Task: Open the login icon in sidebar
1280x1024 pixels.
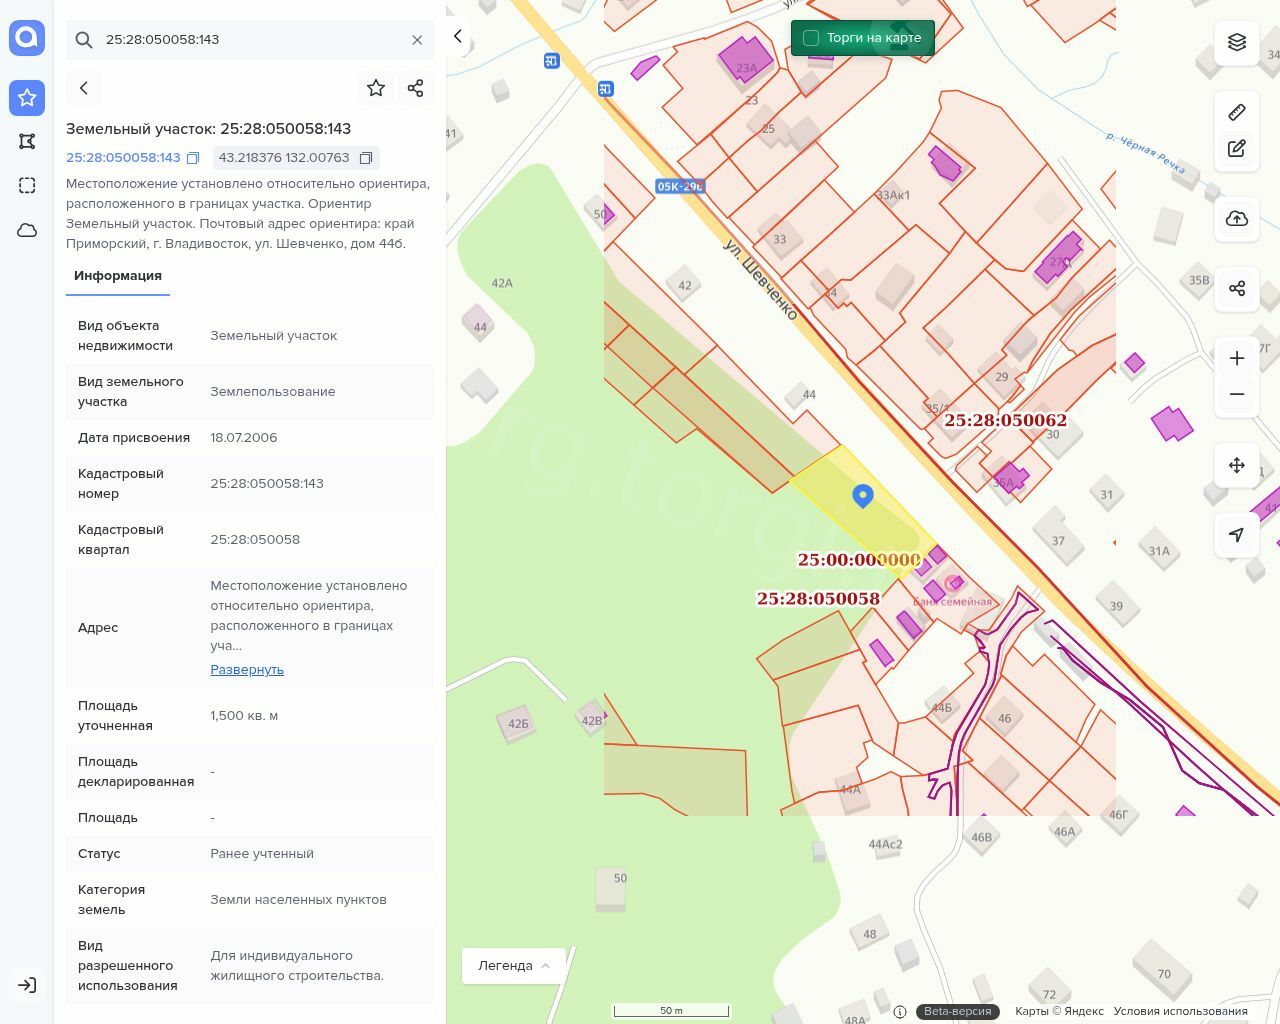Action: 27,985
